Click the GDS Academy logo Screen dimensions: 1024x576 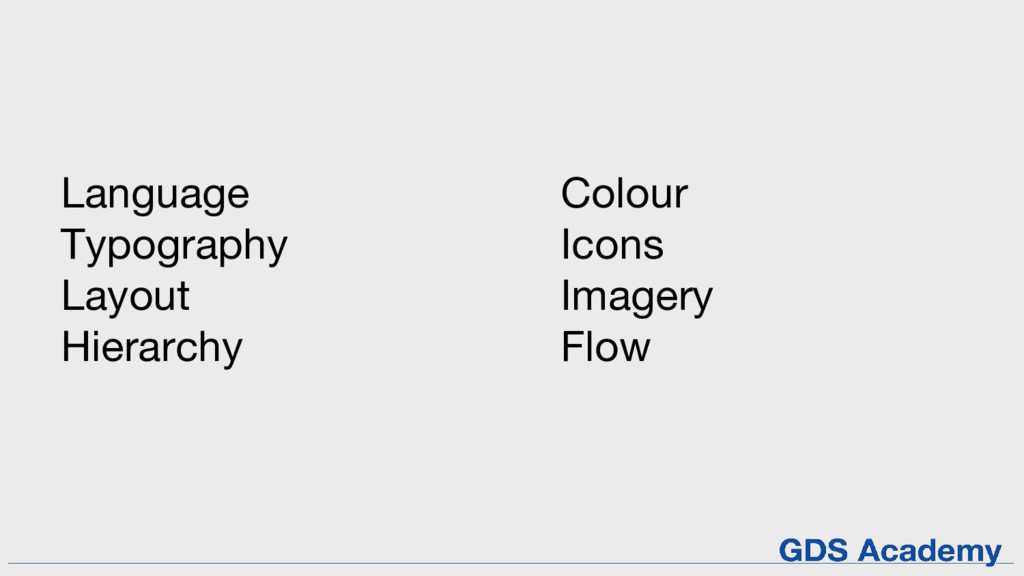pos(890,551)
